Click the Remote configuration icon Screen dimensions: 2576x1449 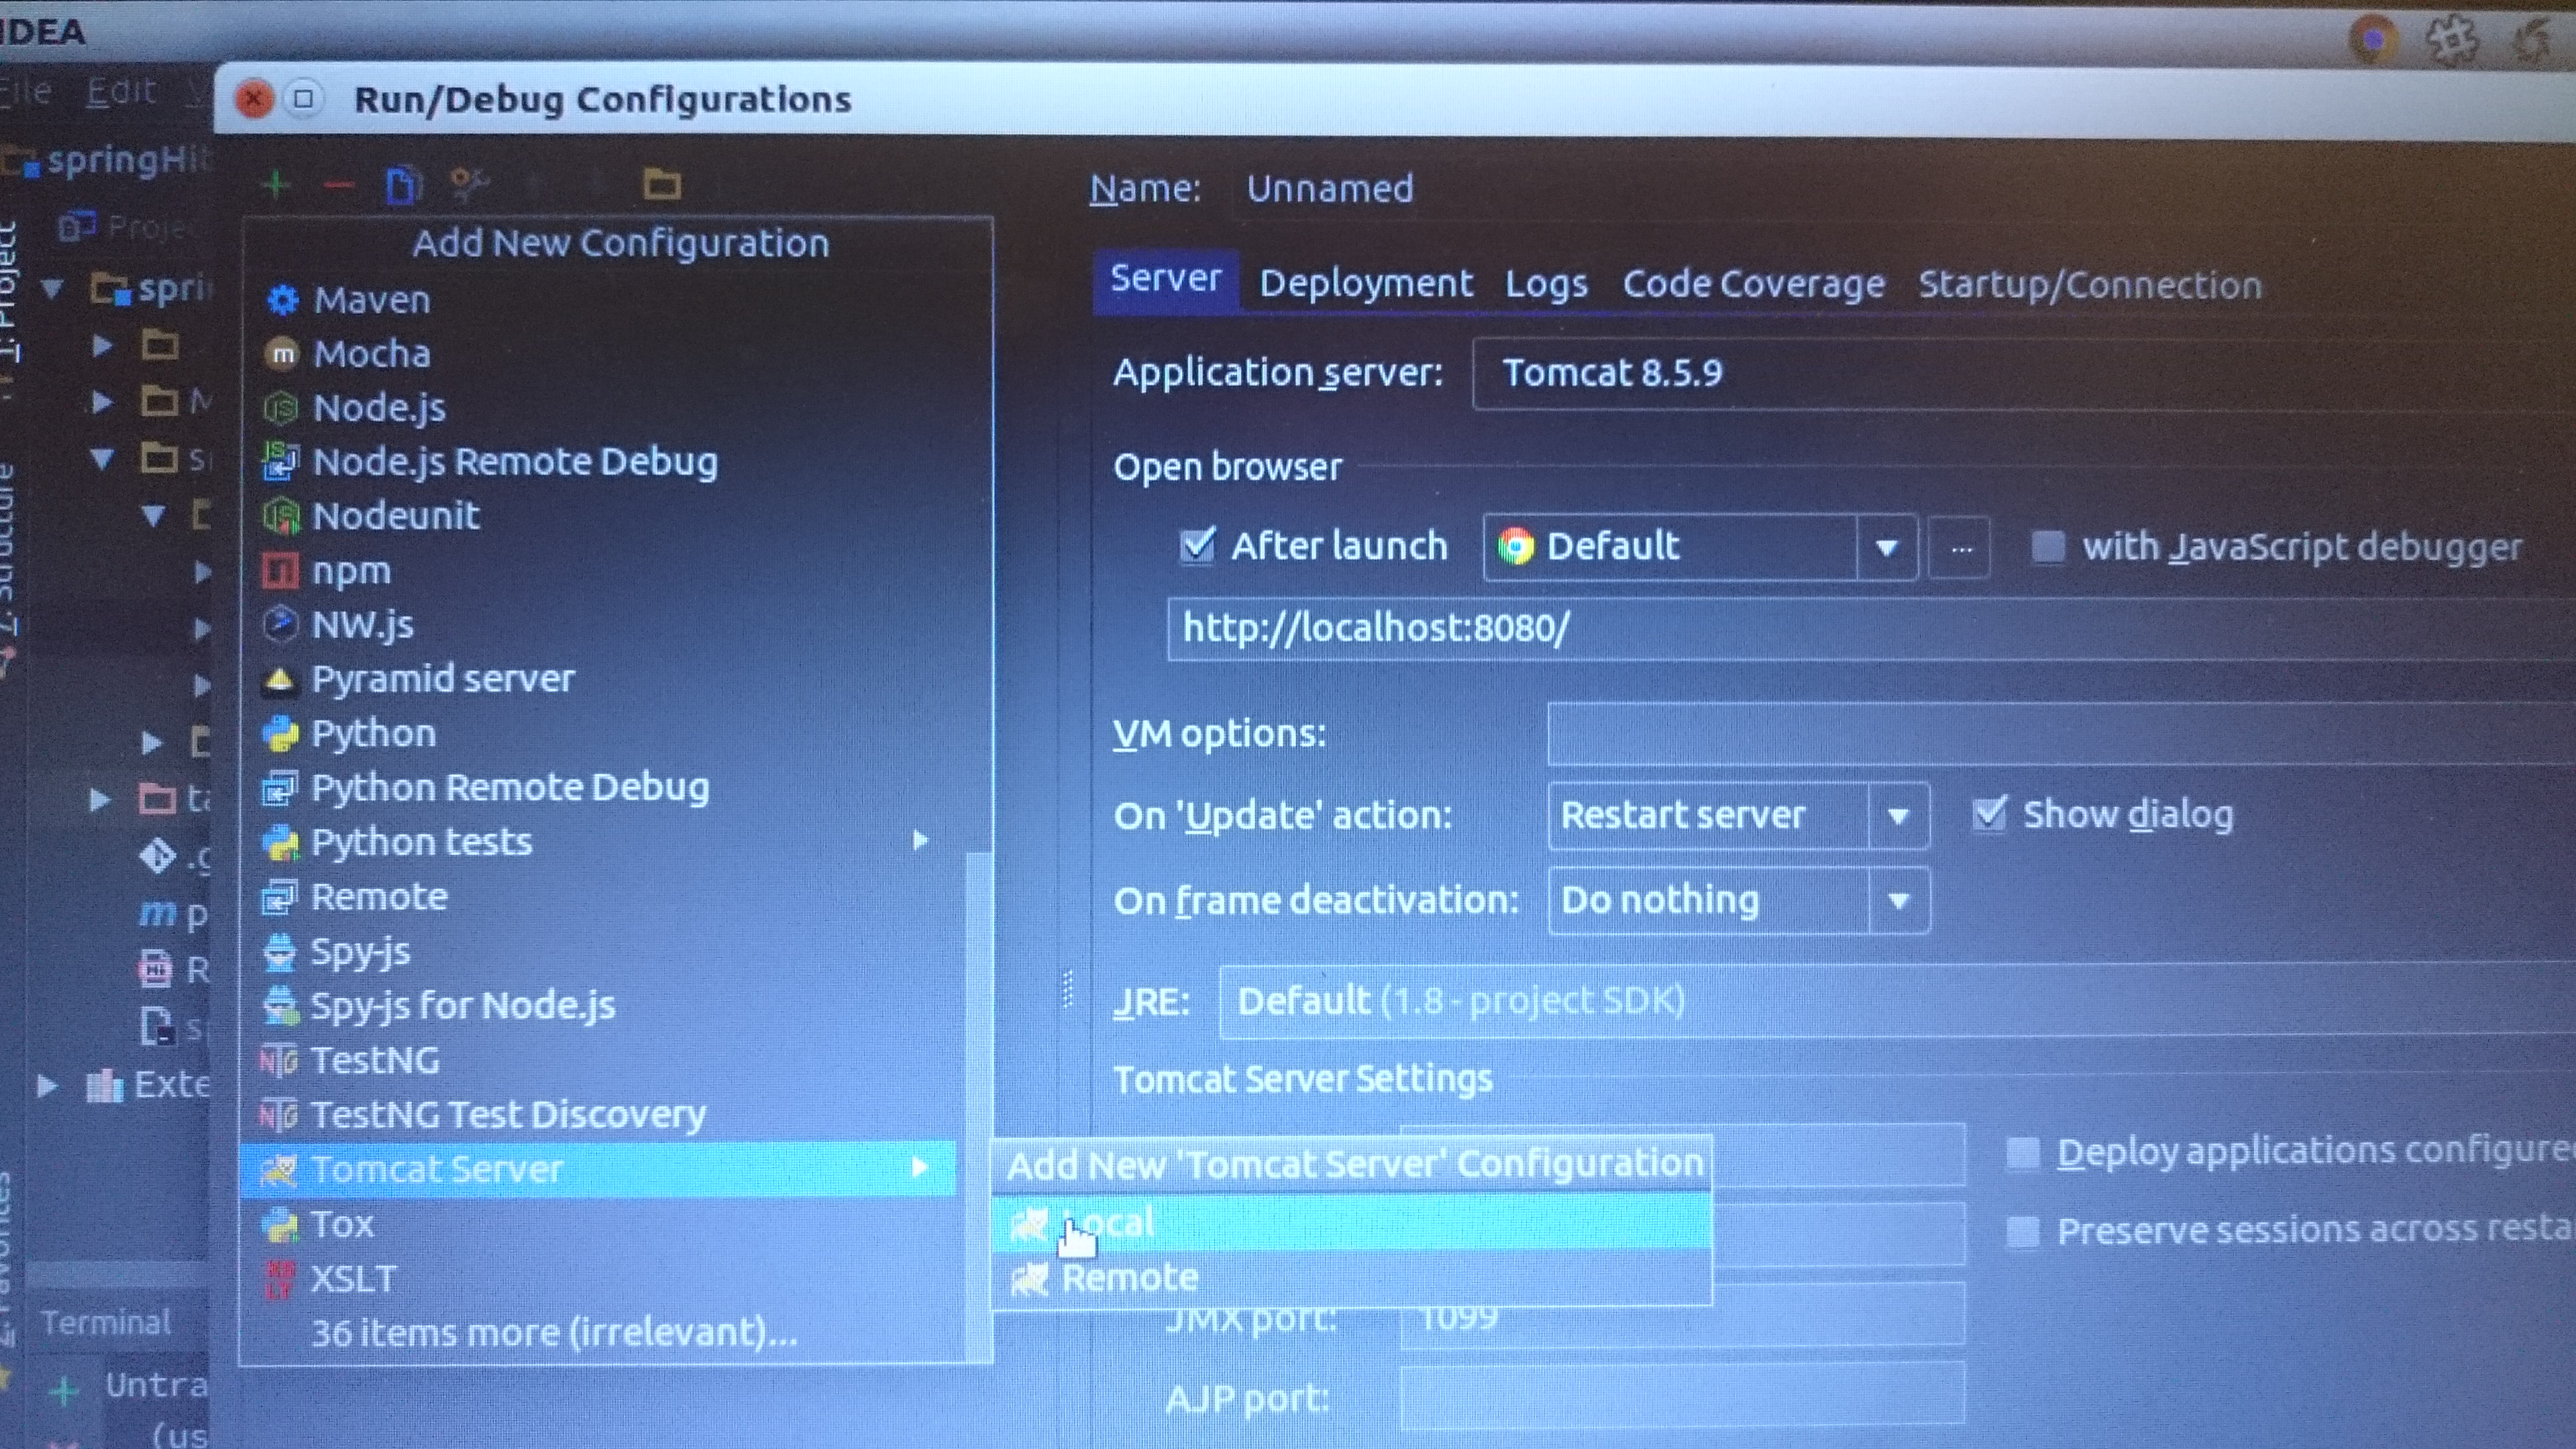[280, 897]
